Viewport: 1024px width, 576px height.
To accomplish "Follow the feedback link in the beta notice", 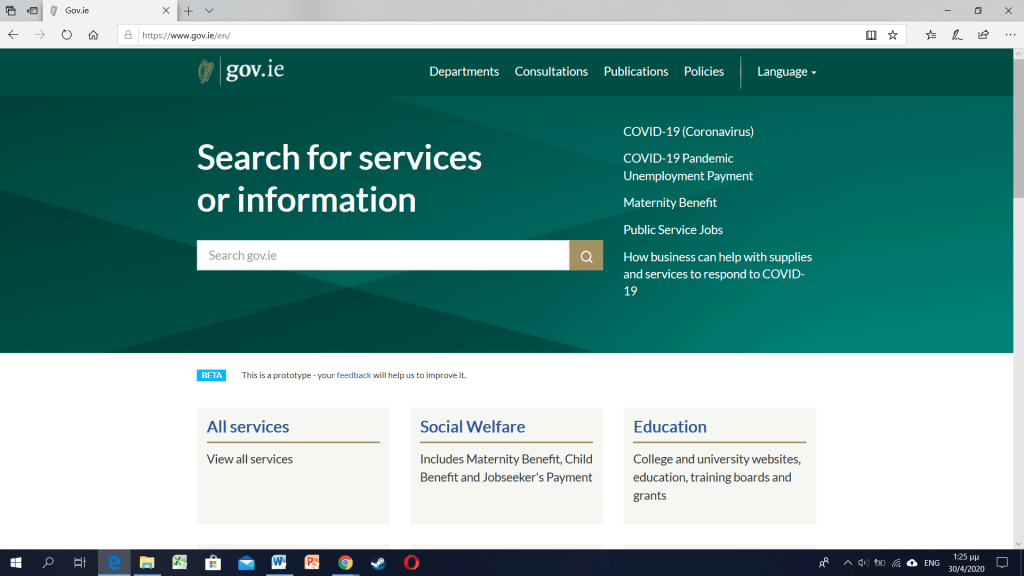I will tap(353, 376).
